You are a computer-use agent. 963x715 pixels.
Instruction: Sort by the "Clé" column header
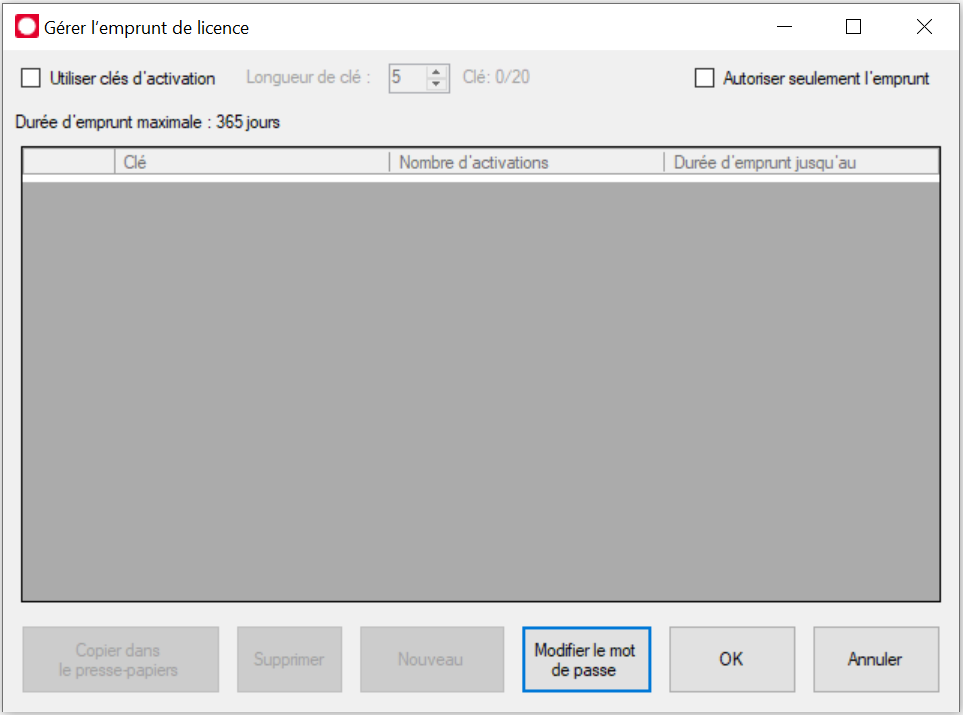point(251,162)
